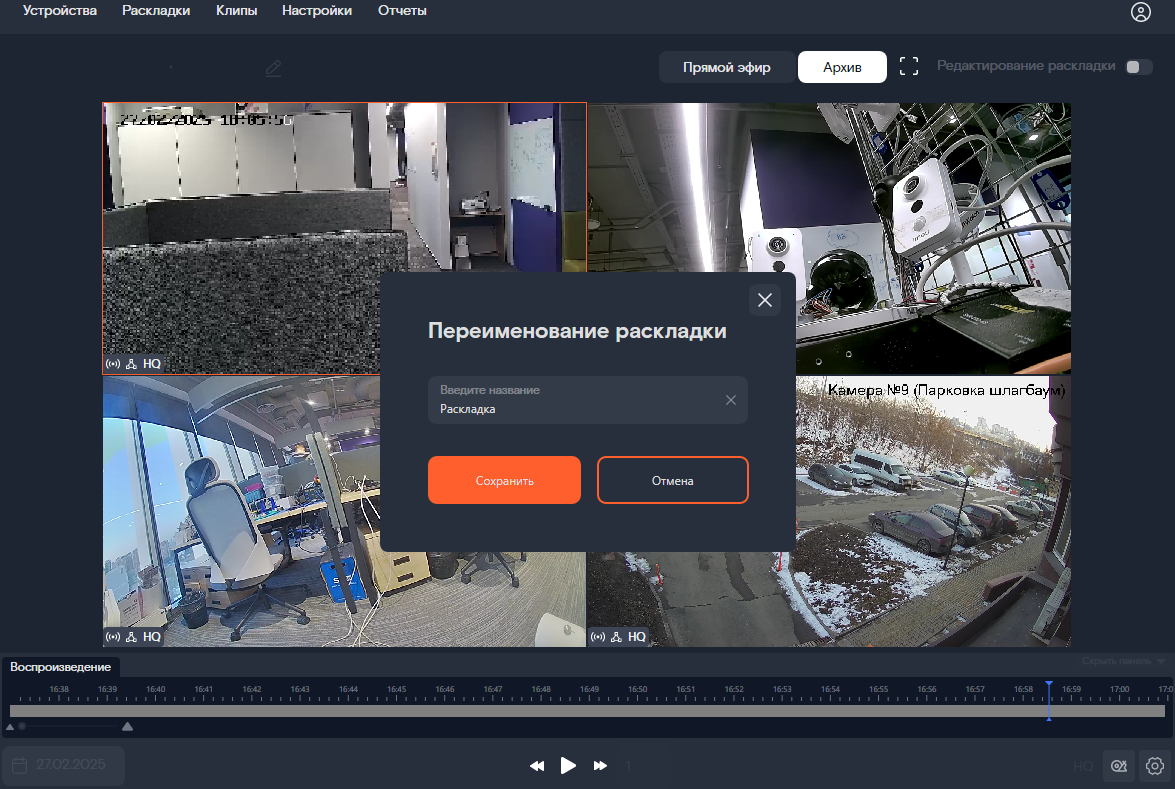Click the 16:45 label on timeline
The height and width of the screenshot is (789, 1175).
pyautogui.click(x=396, y=689)
